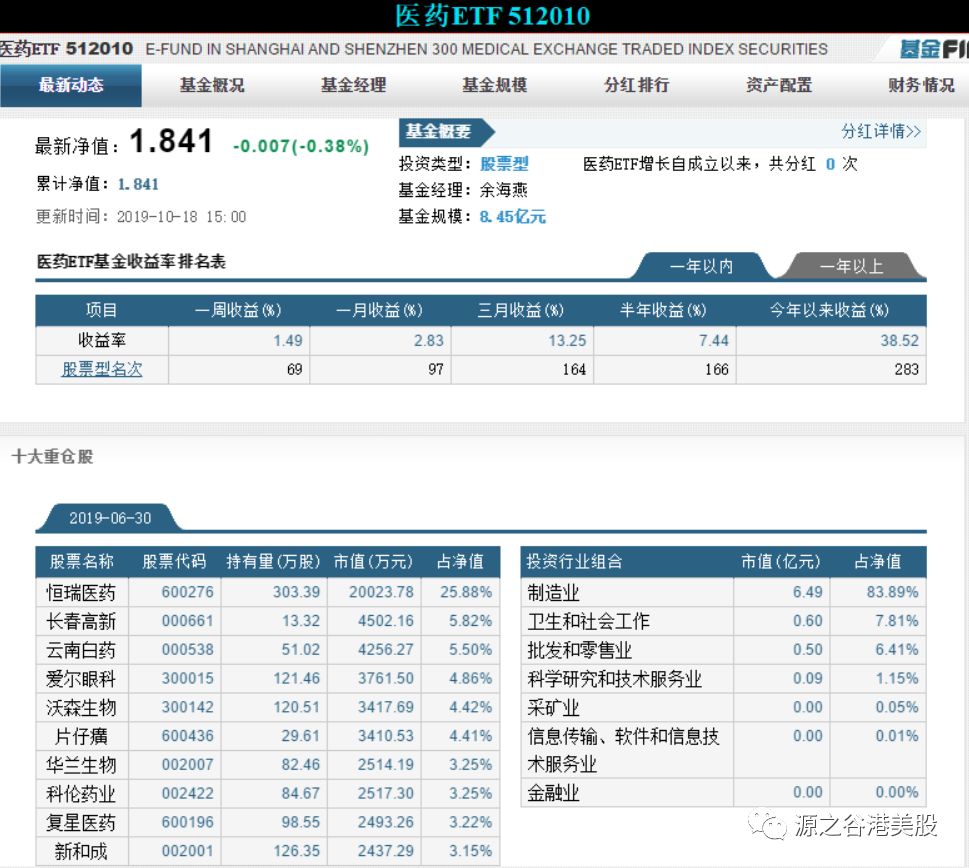Viewport: 969px width, 868px height.
Task: Click the latest net value 1.841
Action: click(x=171, y=141)
